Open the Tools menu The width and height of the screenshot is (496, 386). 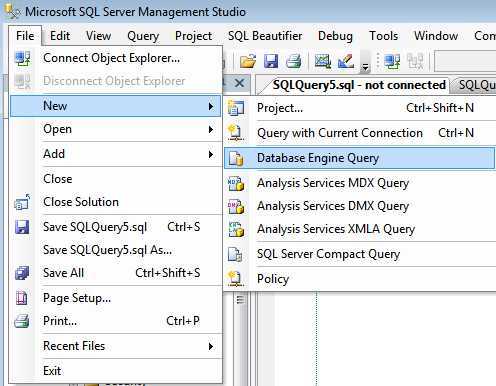click(x=384, y=36)
